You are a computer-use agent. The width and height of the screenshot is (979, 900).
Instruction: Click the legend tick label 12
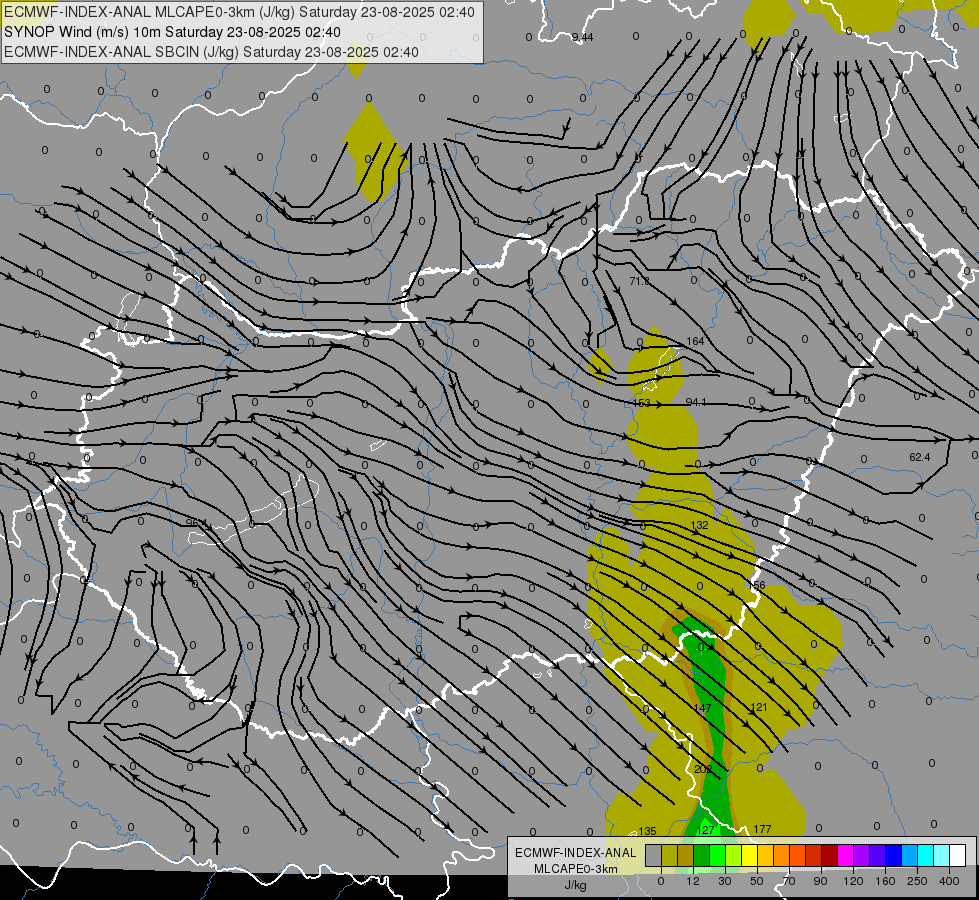693,881
